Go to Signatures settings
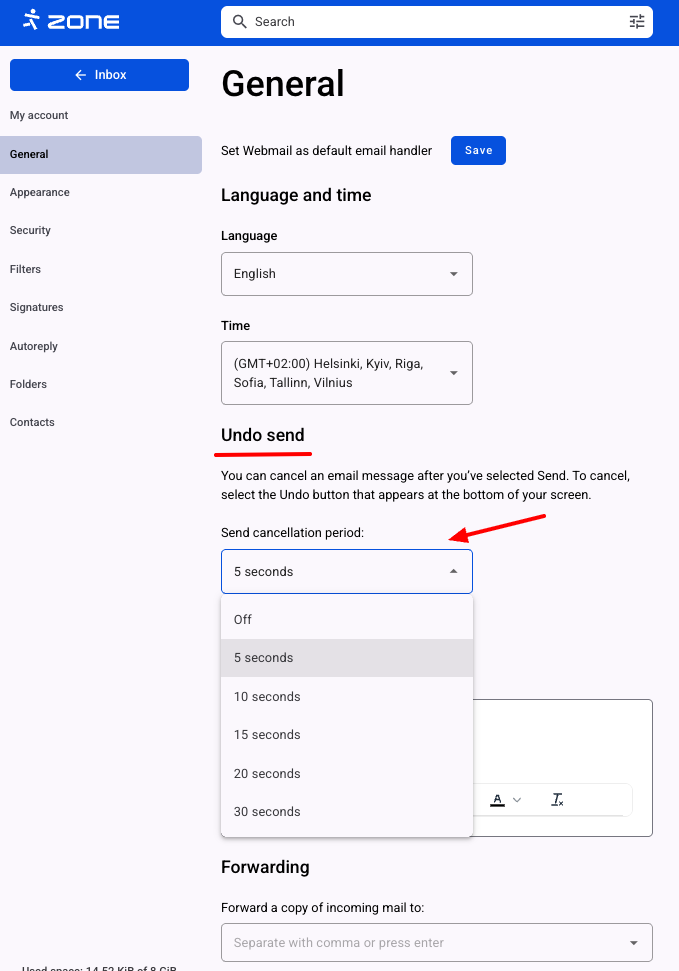Image resolution: width=679 pixels, height=971 pixels. coord(37,307)
